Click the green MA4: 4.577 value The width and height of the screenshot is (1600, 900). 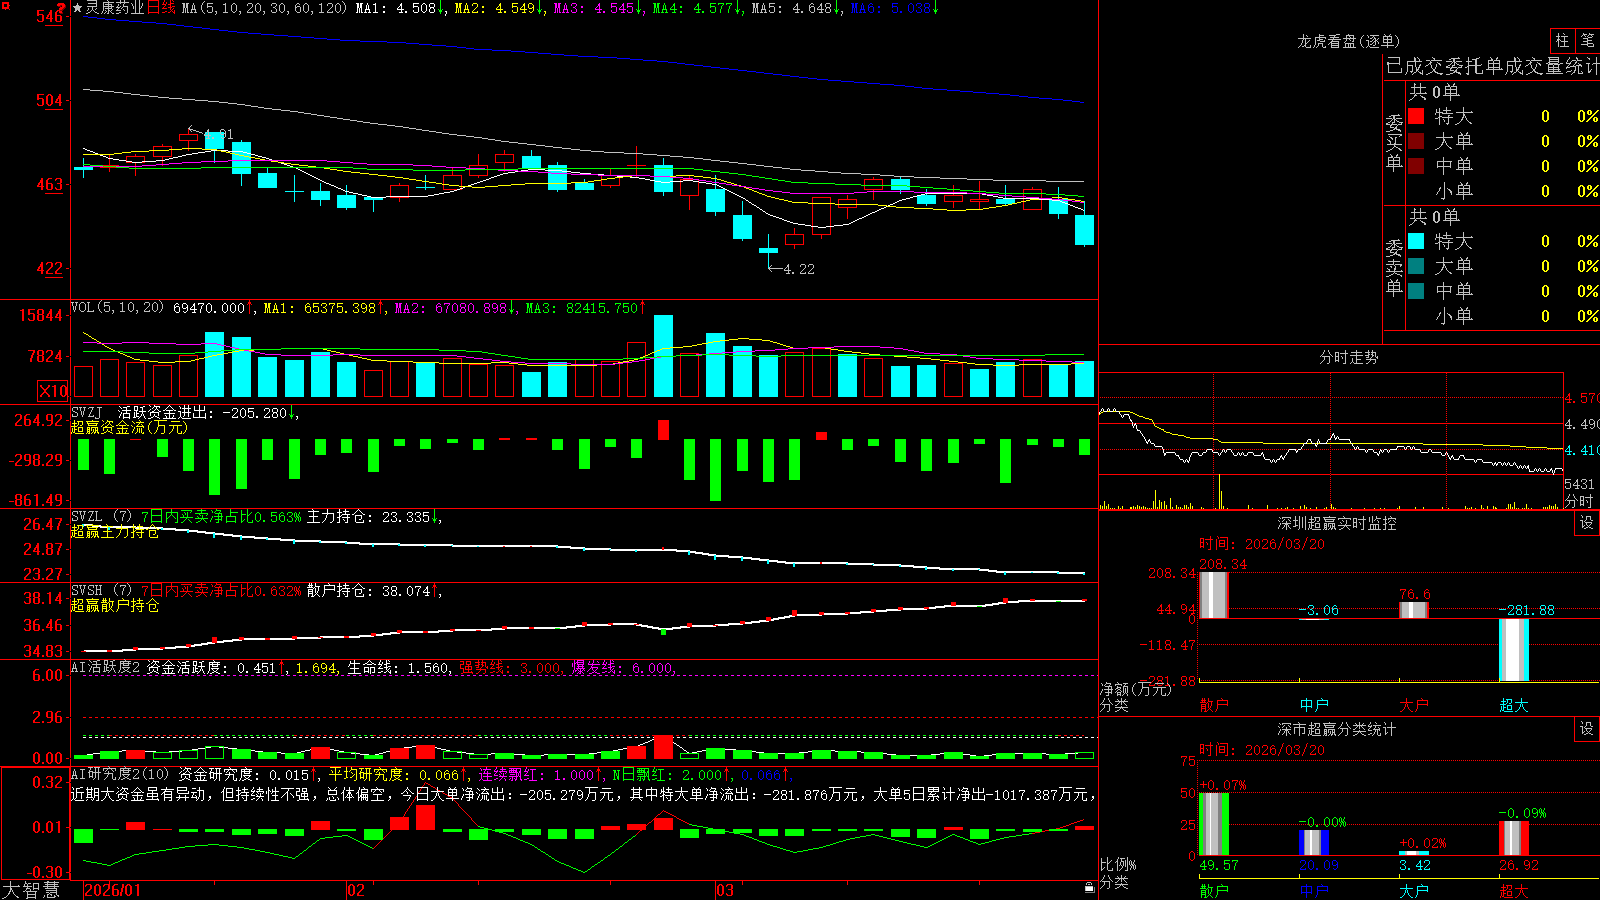pos(697,8)
